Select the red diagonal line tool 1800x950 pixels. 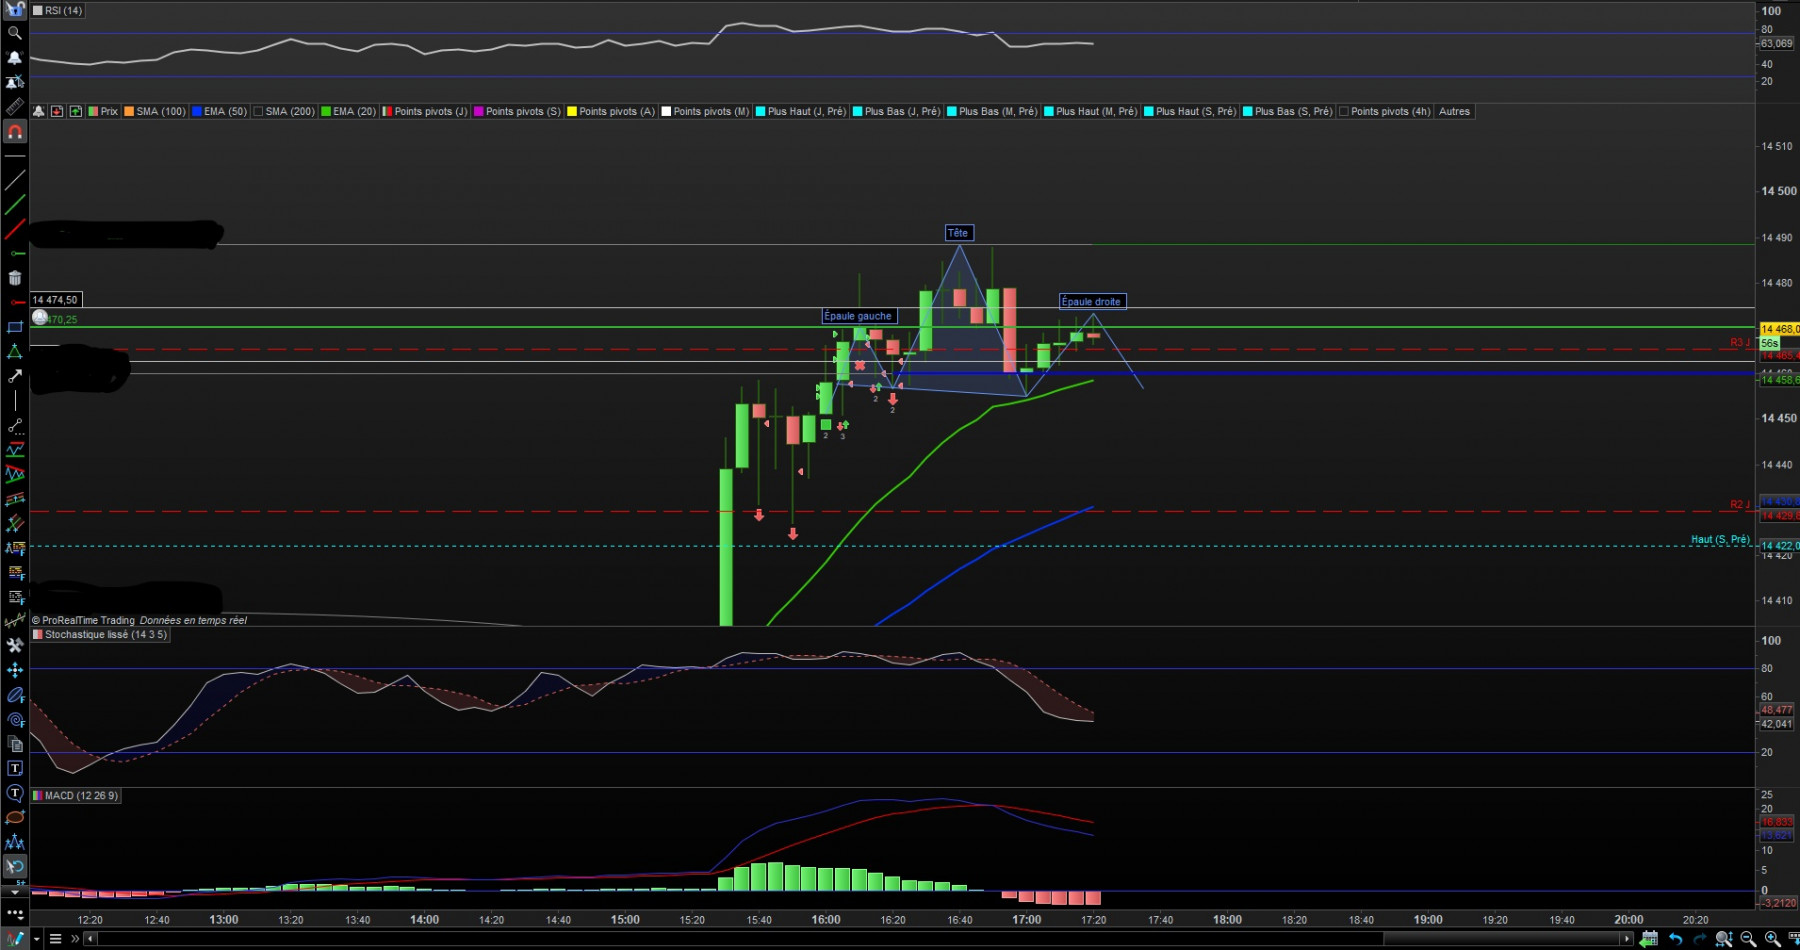(15, 227)
